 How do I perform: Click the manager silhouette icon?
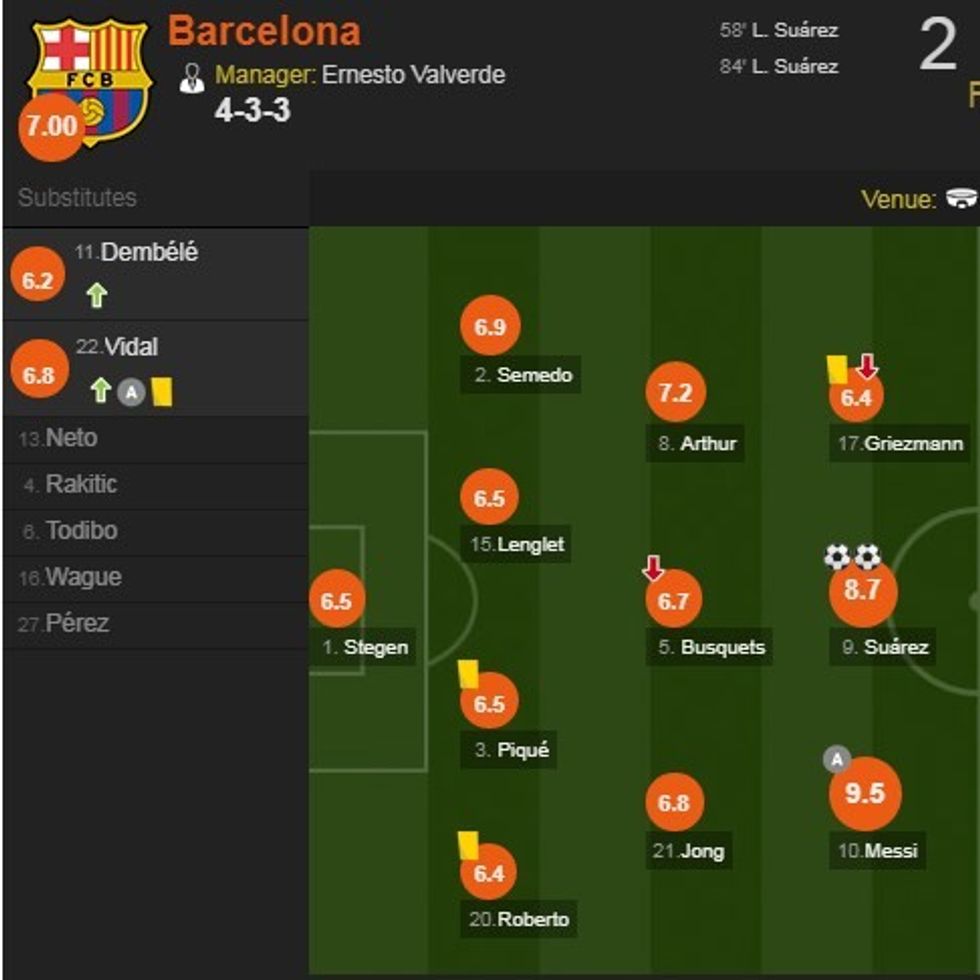(190, 74)
